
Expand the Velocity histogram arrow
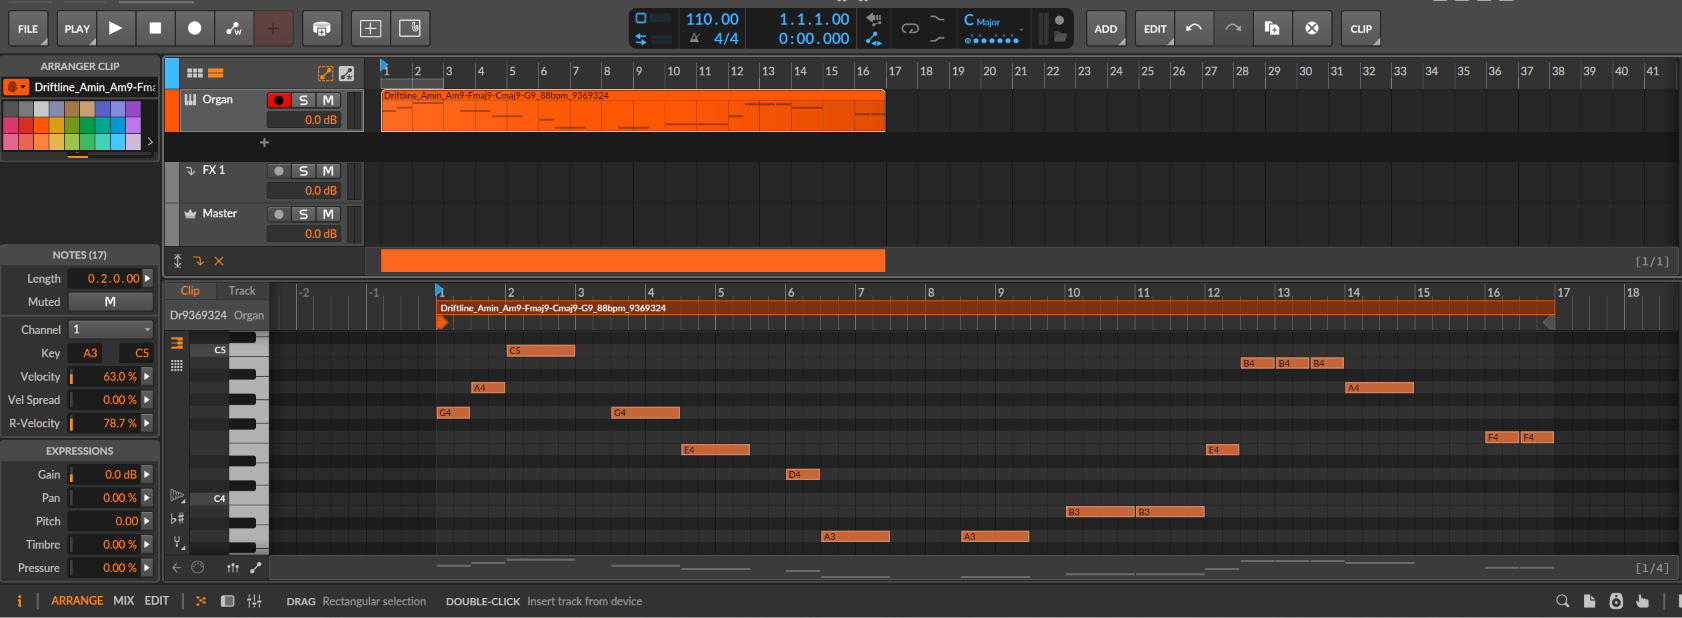click(x=148, y=377)
